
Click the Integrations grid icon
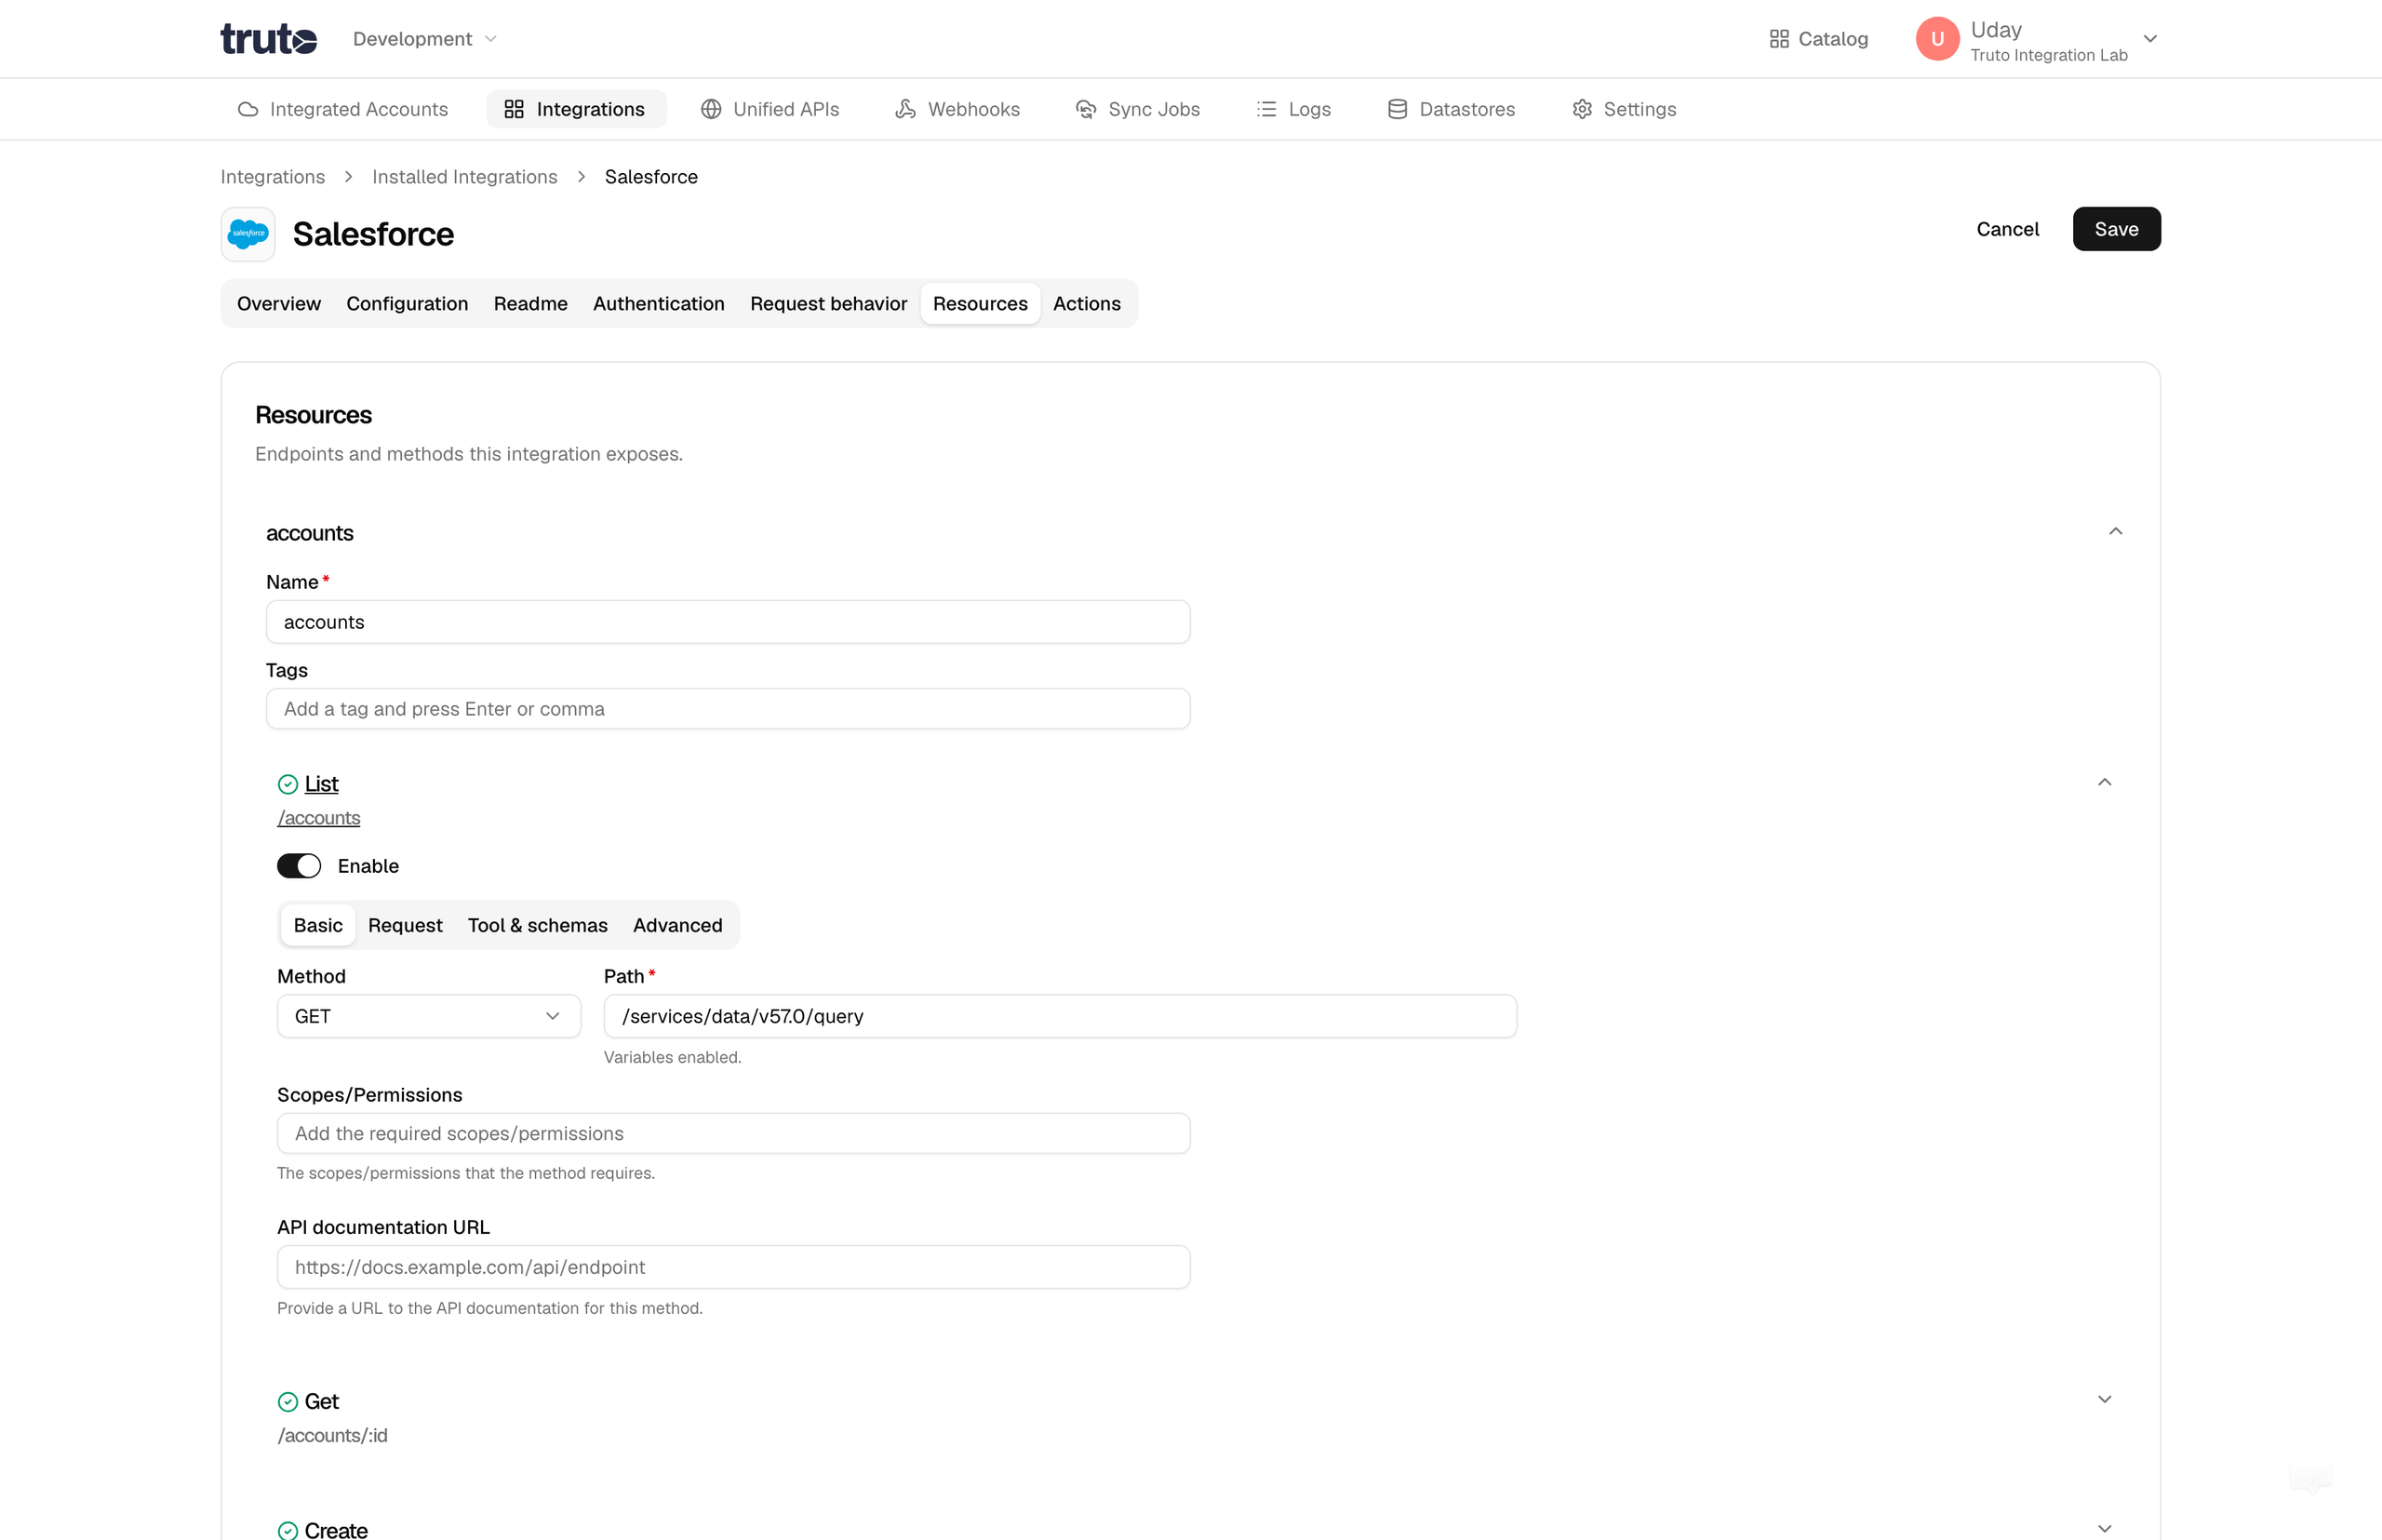pyautogui.click(x=514, y=109)
